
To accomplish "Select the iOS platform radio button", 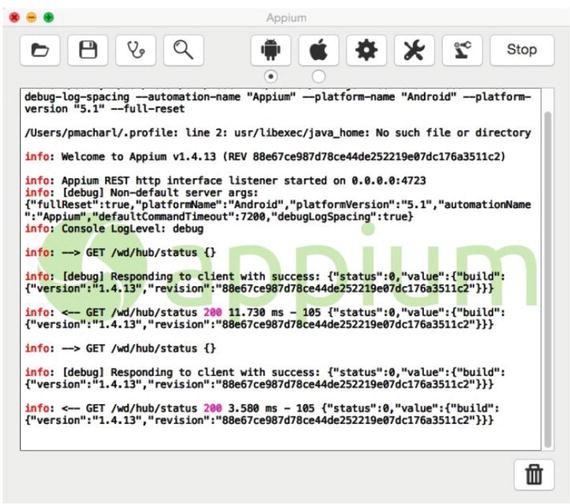I will tap(319, 77).
